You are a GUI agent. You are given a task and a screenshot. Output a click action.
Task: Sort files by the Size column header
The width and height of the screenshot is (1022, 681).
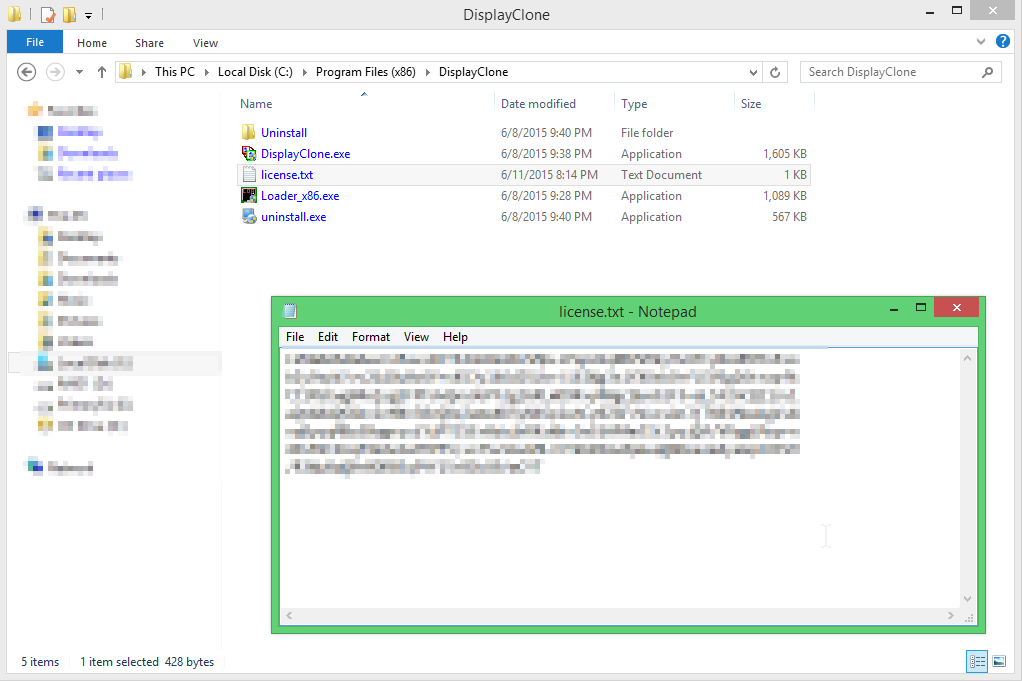coord(751,104)
